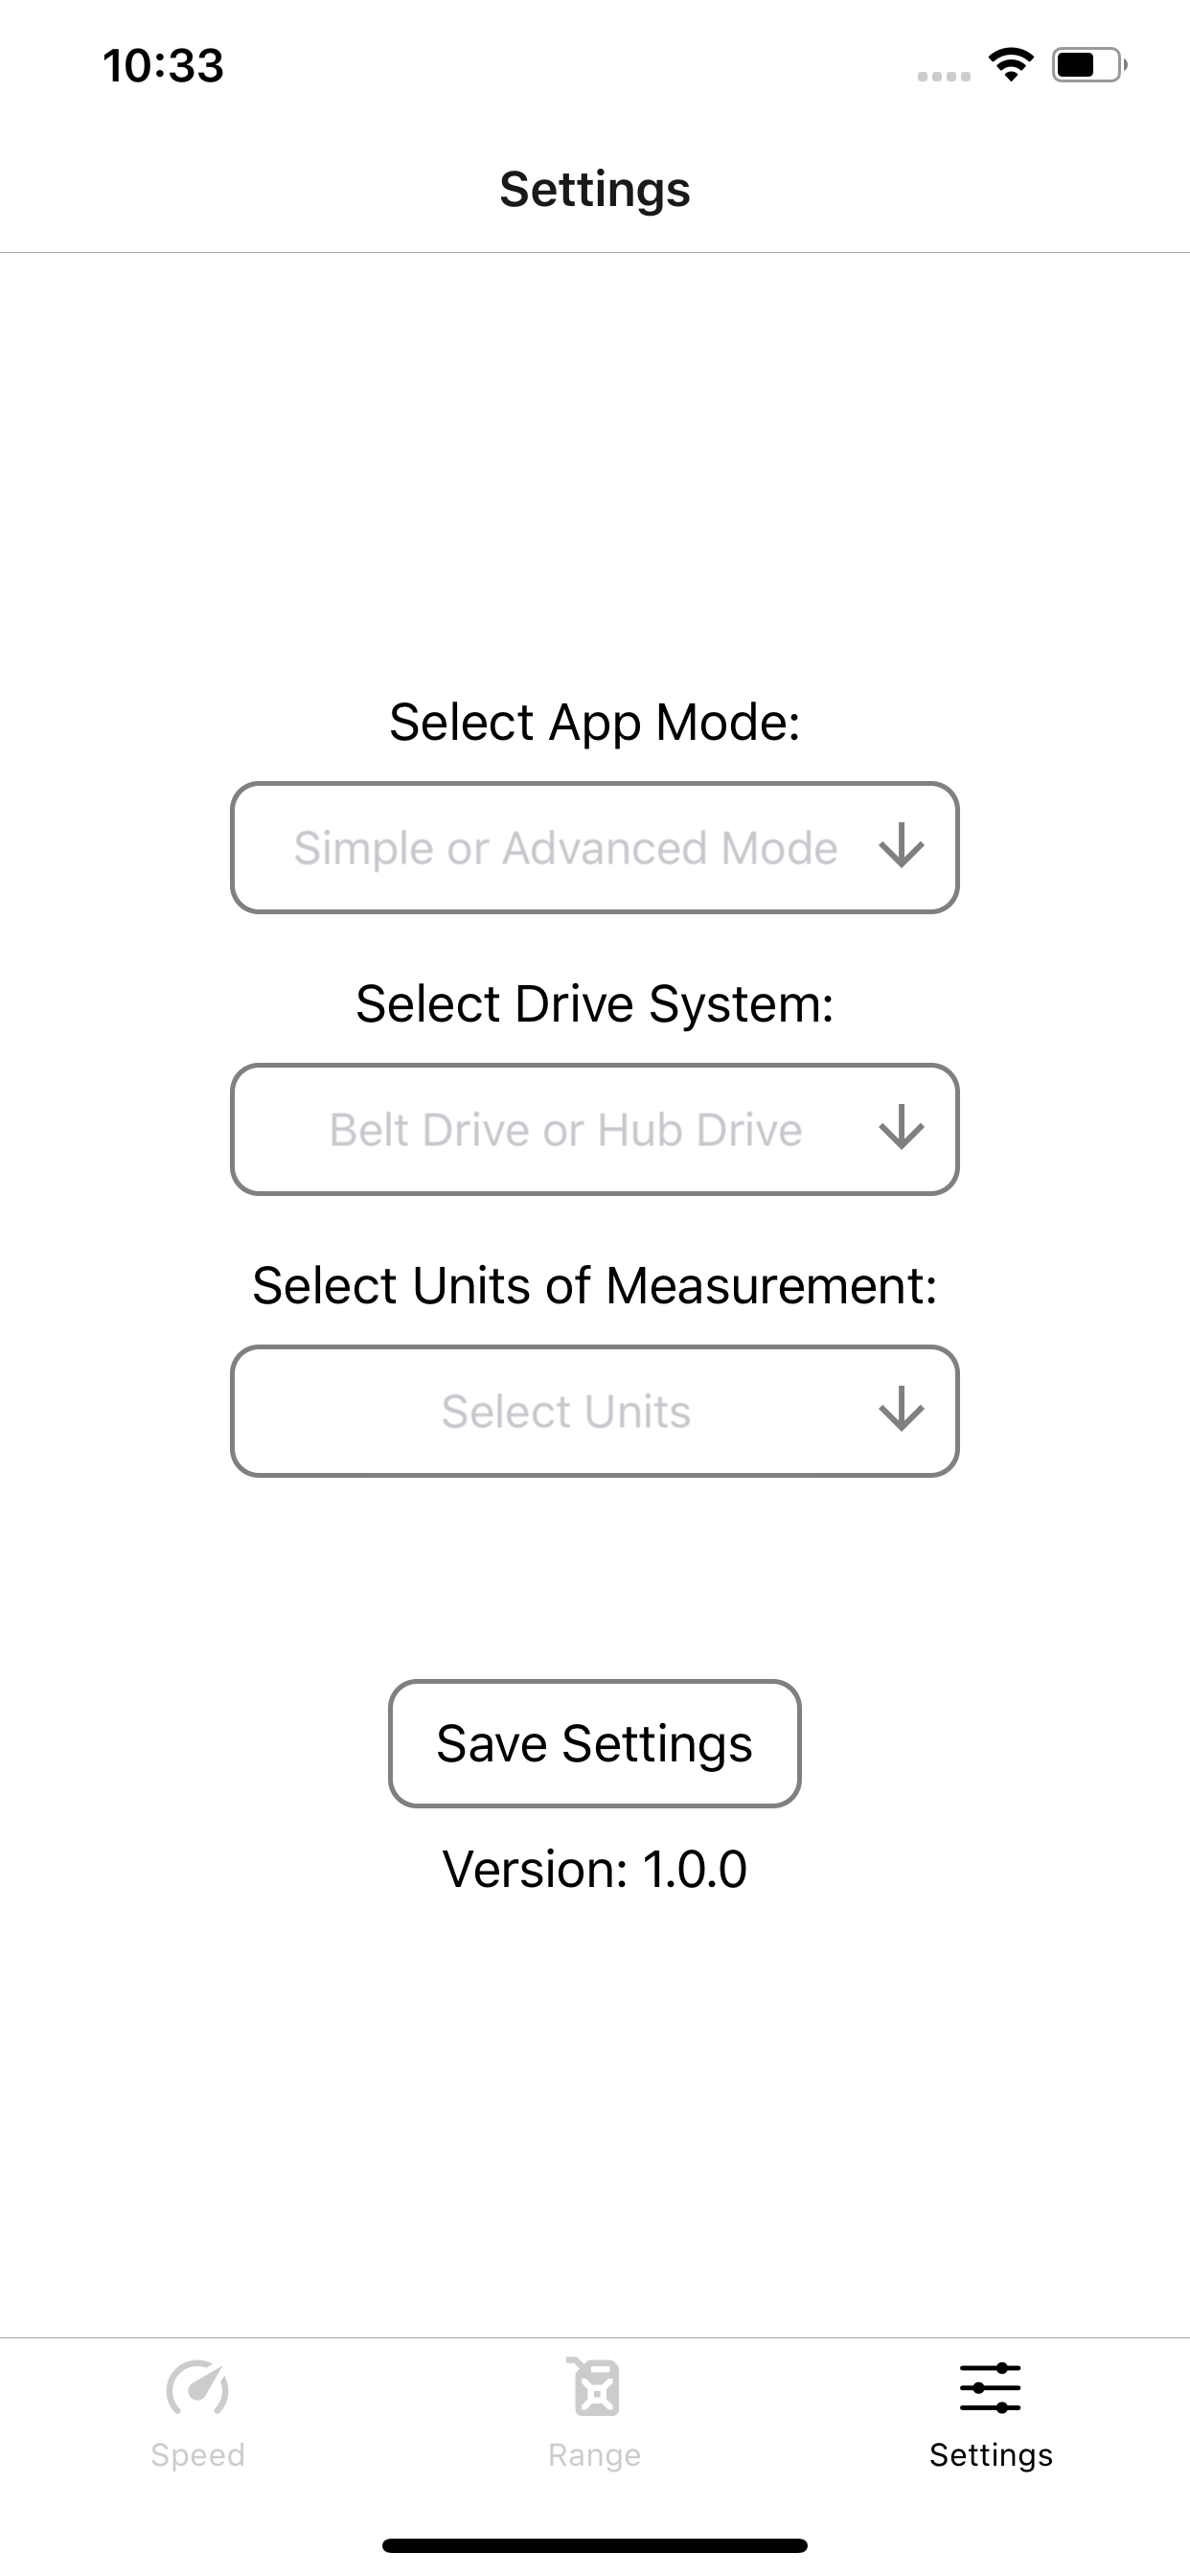Tap the Settings header title
This screenshot has height=2576, width=1190.
tap(595, 189)
